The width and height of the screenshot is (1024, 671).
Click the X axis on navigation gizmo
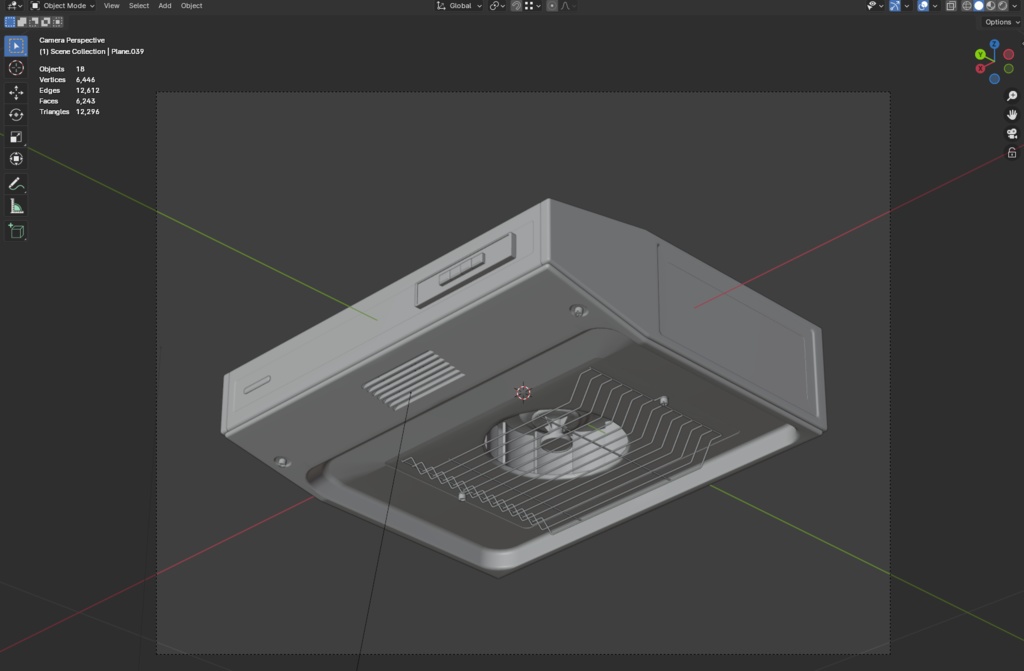pyautogui.click(x=980, y=69)
